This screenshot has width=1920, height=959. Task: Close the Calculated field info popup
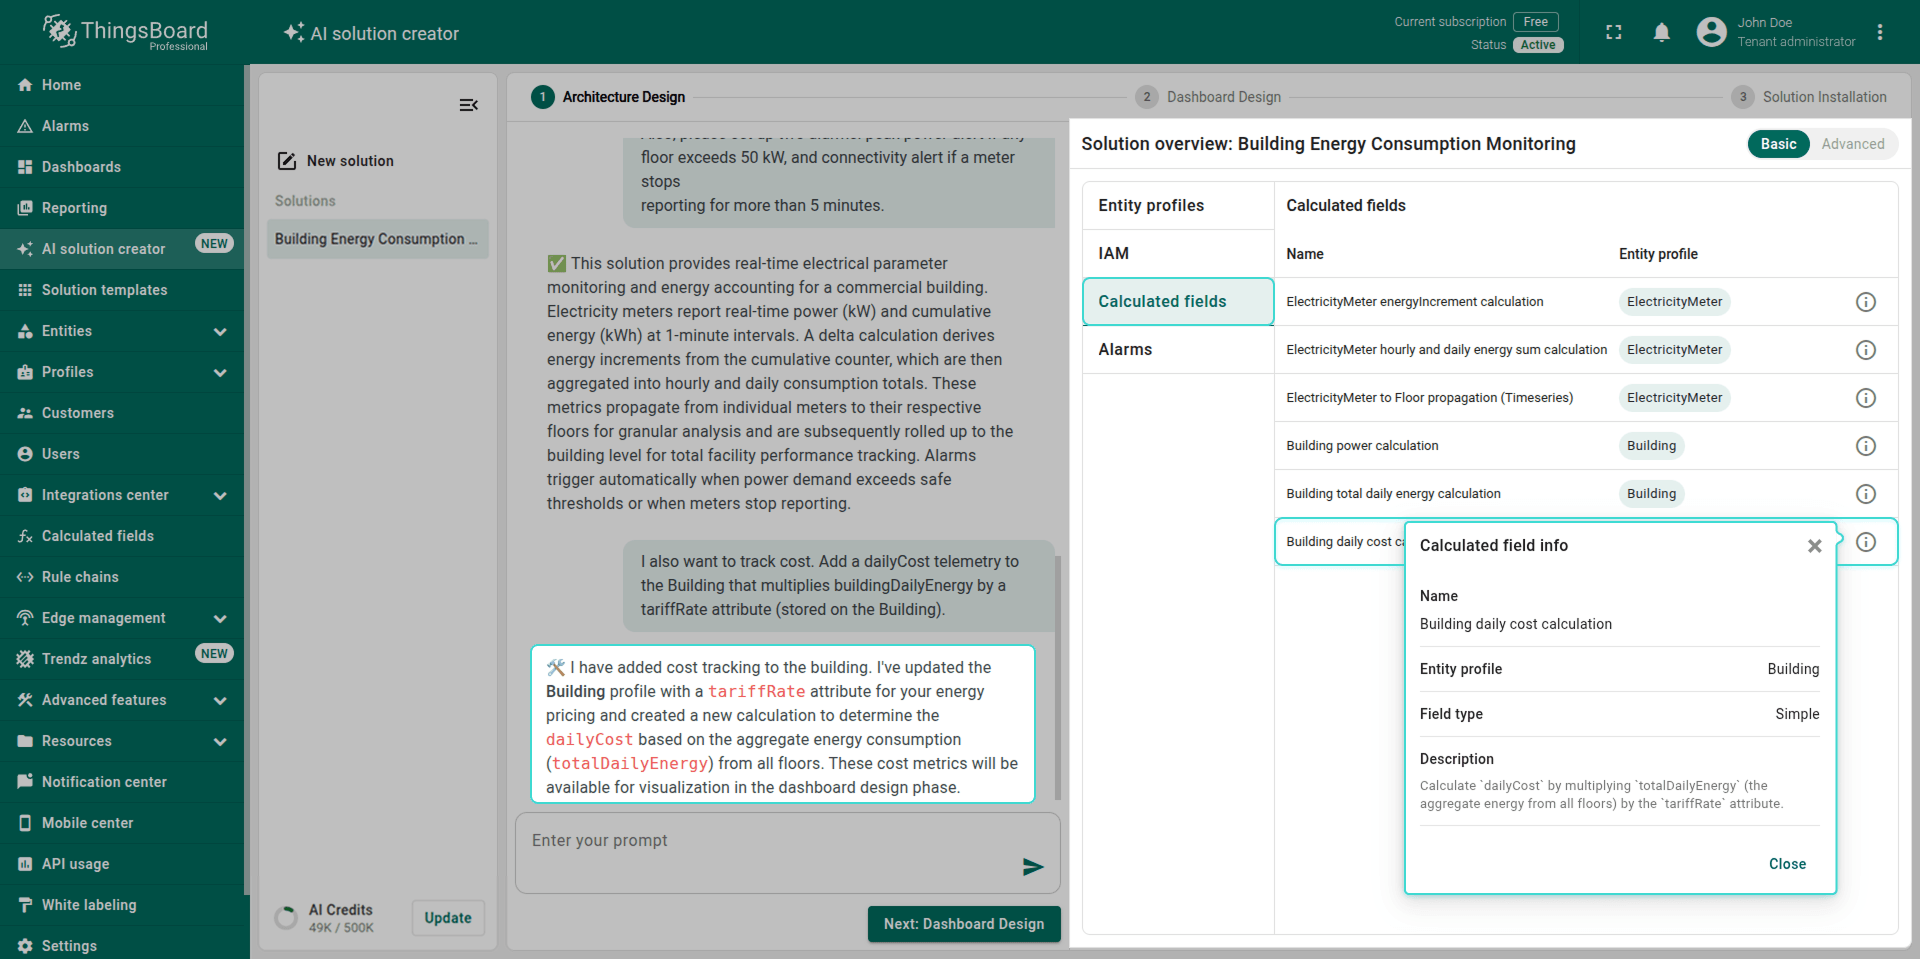(1814, 546)
